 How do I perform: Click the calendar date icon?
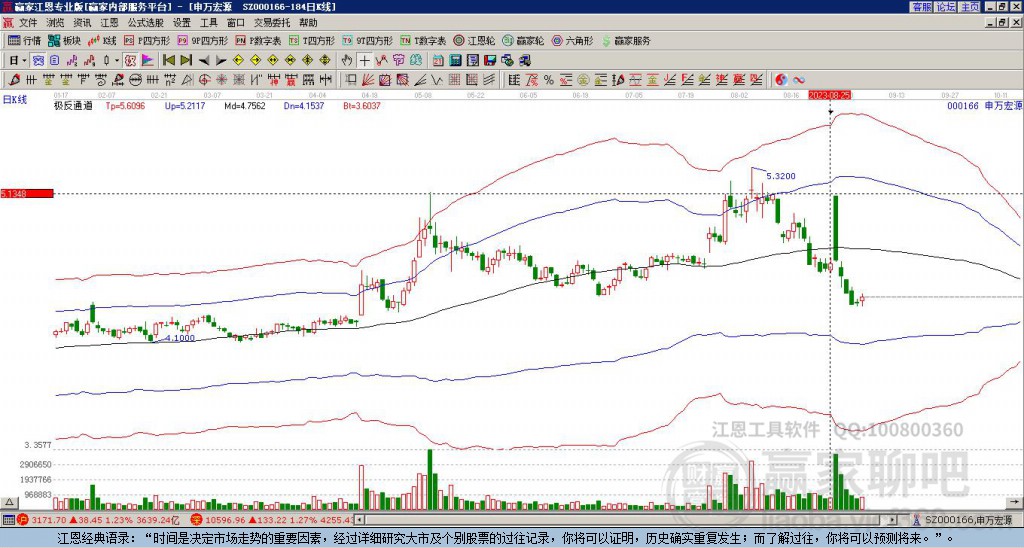pos(438,61)
